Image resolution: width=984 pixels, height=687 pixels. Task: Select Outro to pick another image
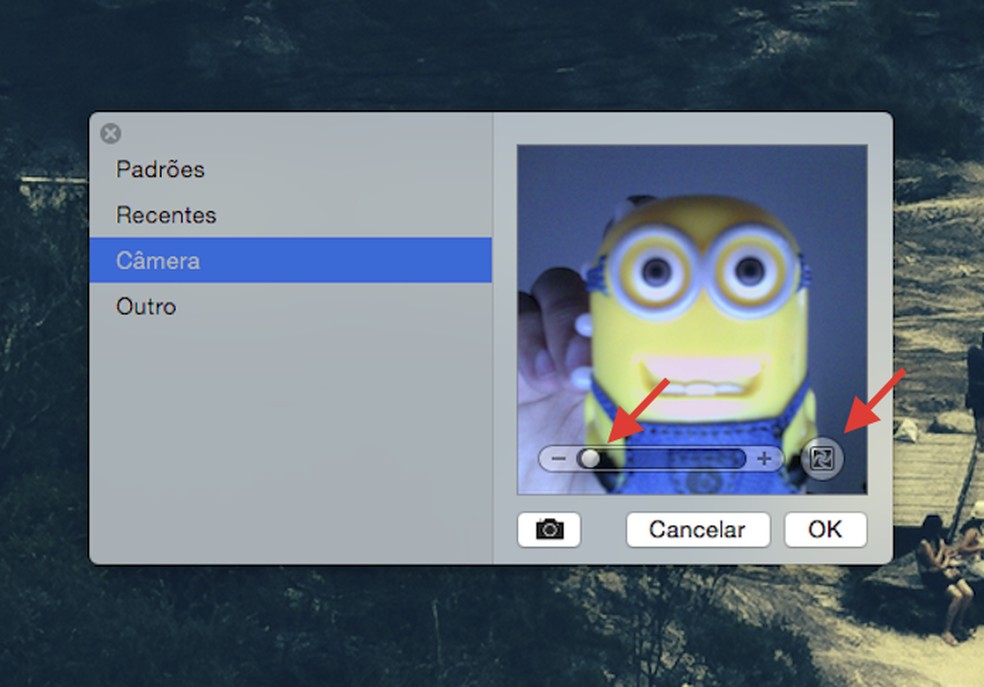[x=146, y=306]
